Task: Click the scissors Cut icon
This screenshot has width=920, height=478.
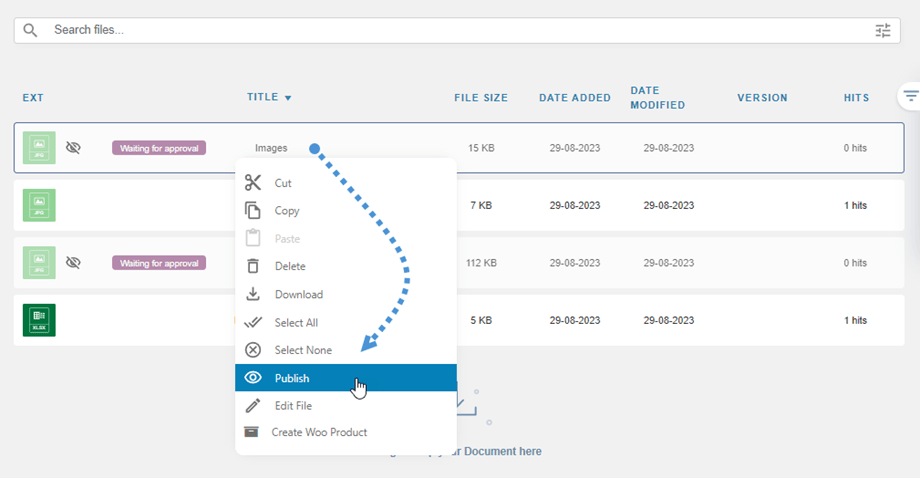Action: [x=253, y=183]
